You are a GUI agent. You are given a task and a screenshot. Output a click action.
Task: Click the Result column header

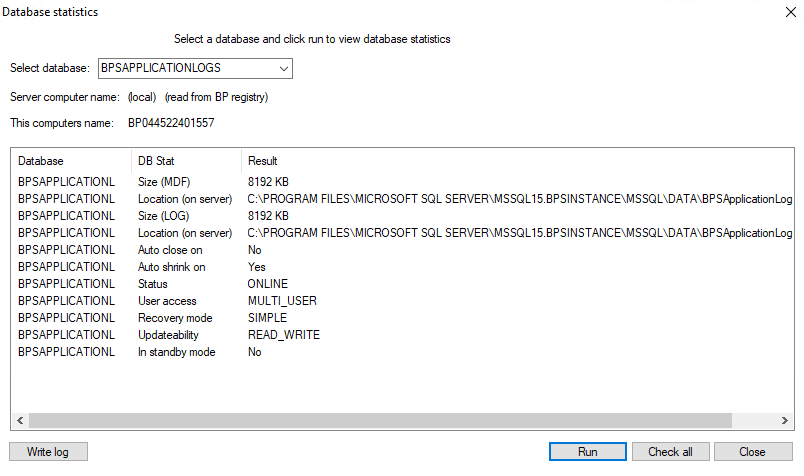point(517,161)
